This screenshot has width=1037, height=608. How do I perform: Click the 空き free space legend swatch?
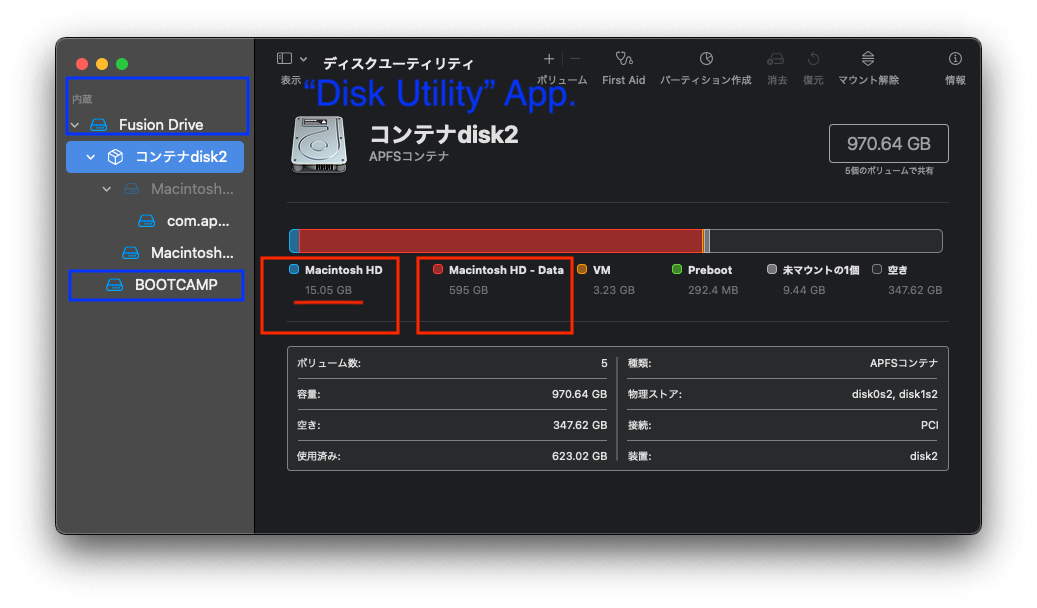click(x=877, y=269)
